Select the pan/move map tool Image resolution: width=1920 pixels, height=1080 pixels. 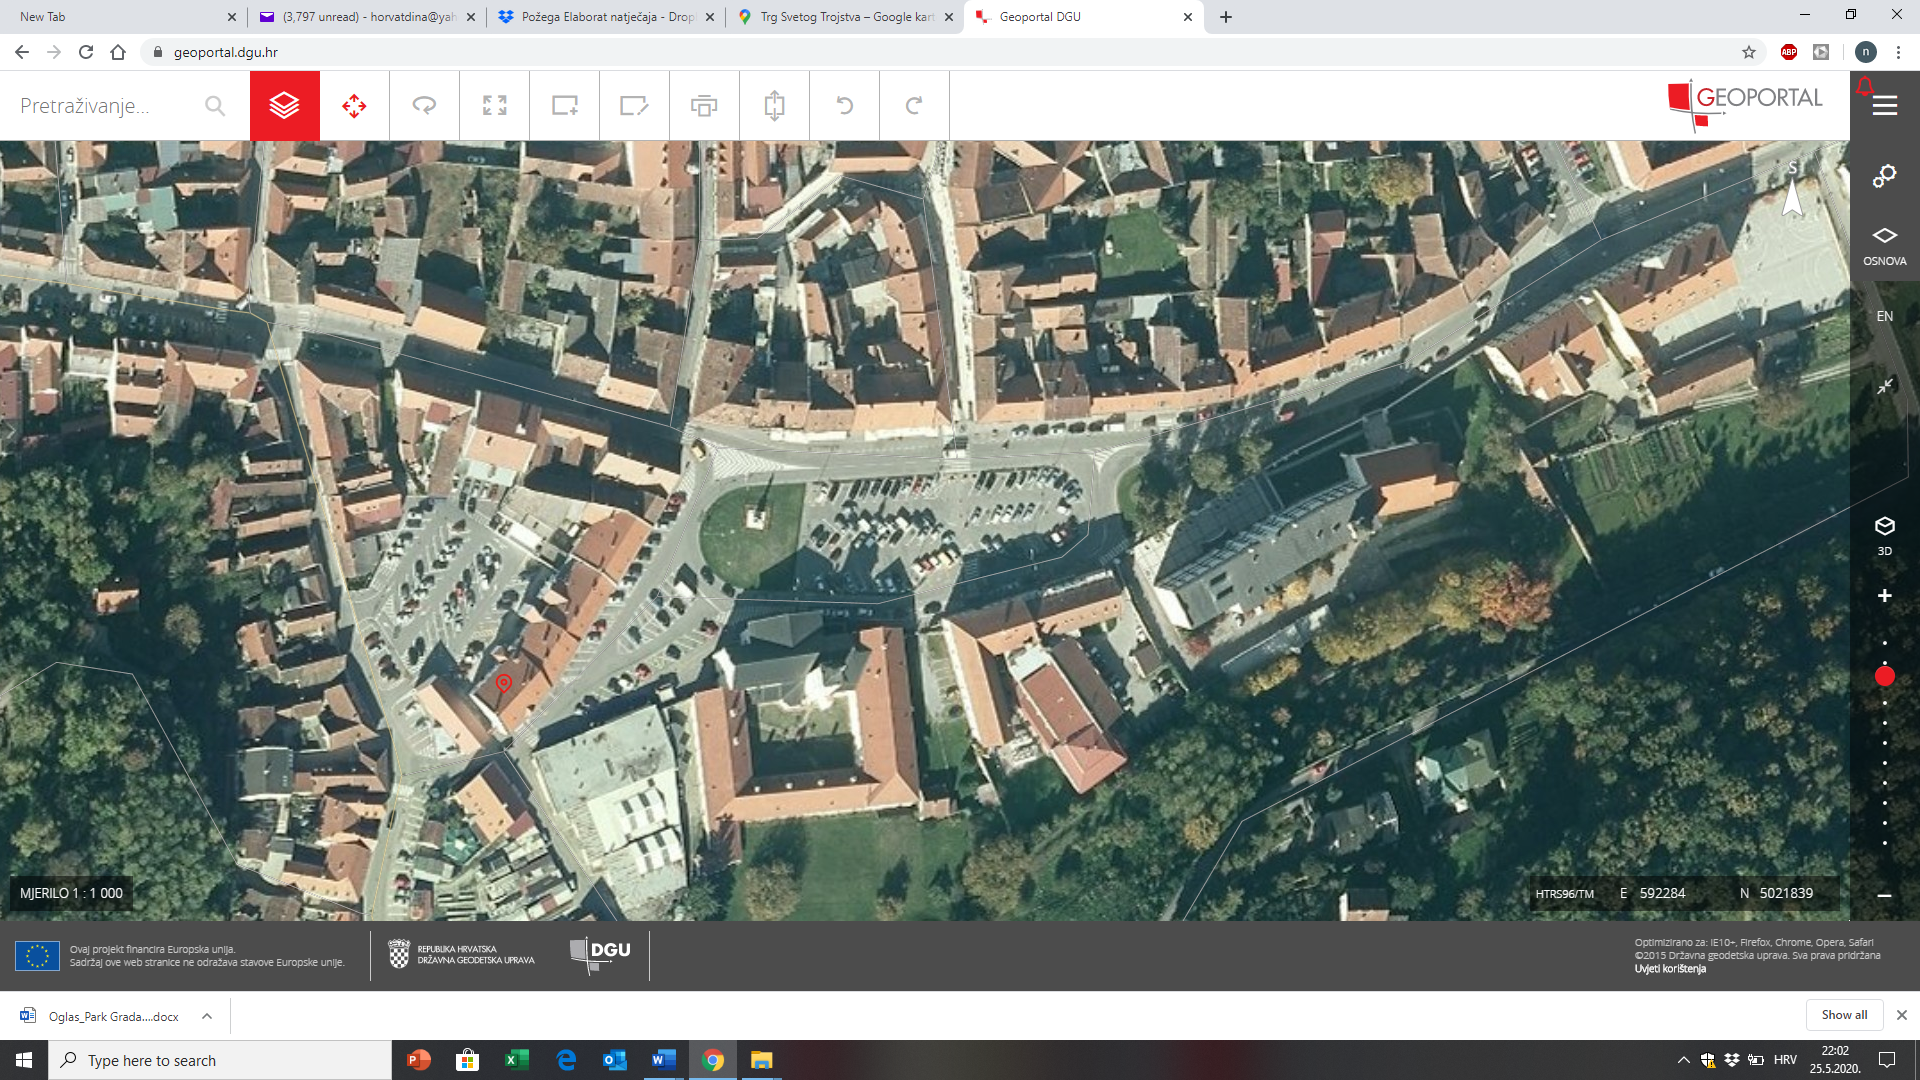pyautogui.click(x=354, y=105)
